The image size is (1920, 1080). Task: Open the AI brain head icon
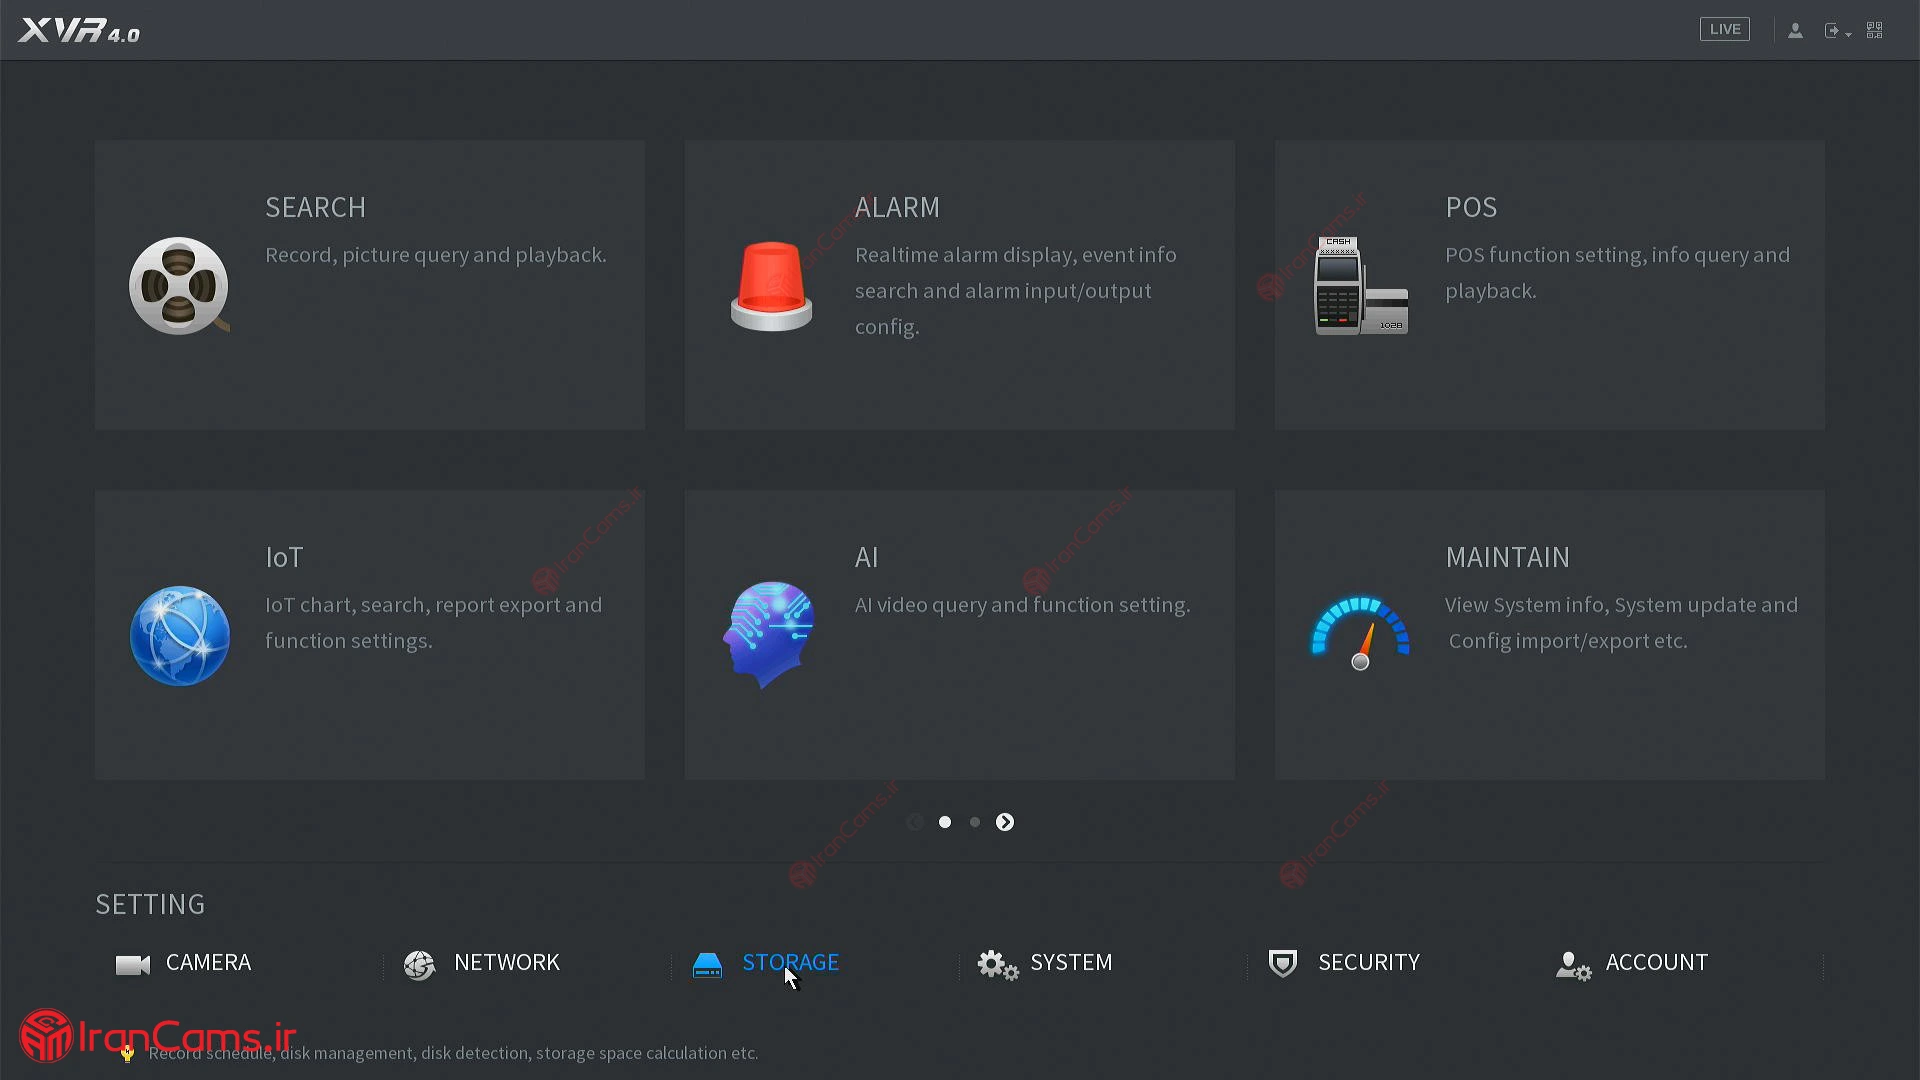(769, 634)
